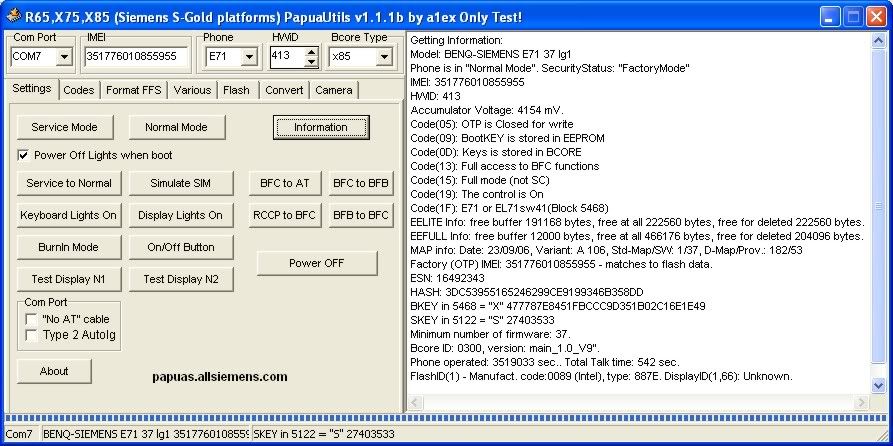Click Display Lights On button
The height and width of the screenshot is (446, 893).
click(181, 215)
